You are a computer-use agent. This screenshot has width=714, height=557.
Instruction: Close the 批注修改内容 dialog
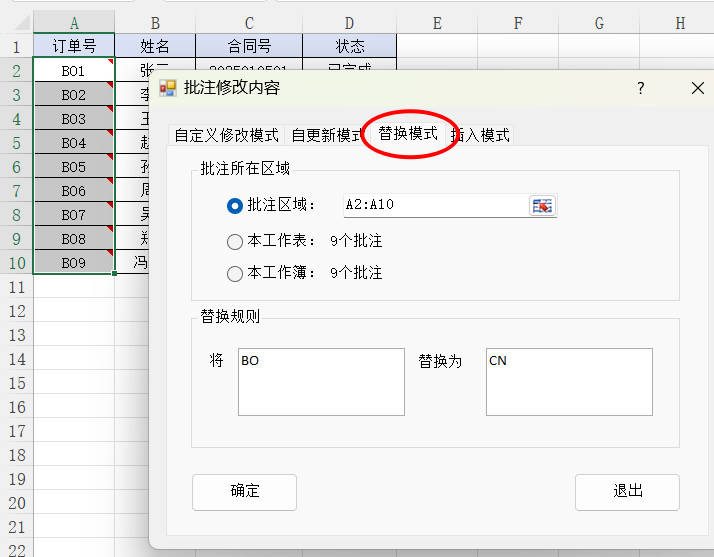(698, 88)
